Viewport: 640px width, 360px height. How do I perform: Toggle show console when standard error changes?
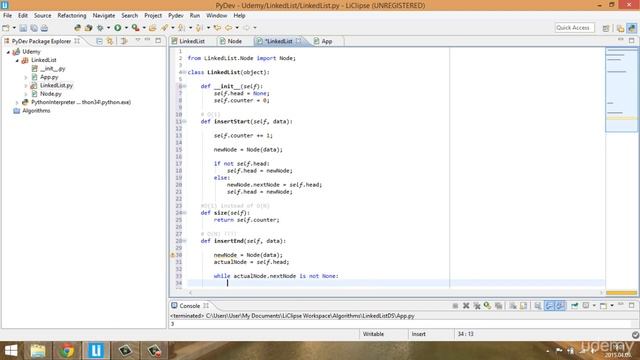561,306
